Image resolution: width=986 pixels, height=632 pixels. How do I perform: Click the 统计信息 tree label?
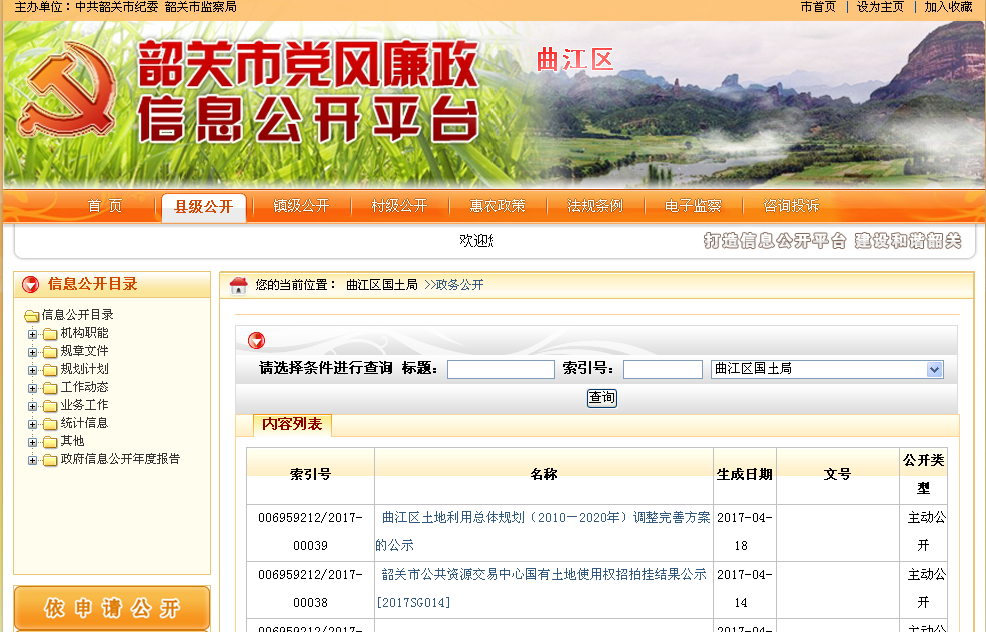[x=84, y=423]
